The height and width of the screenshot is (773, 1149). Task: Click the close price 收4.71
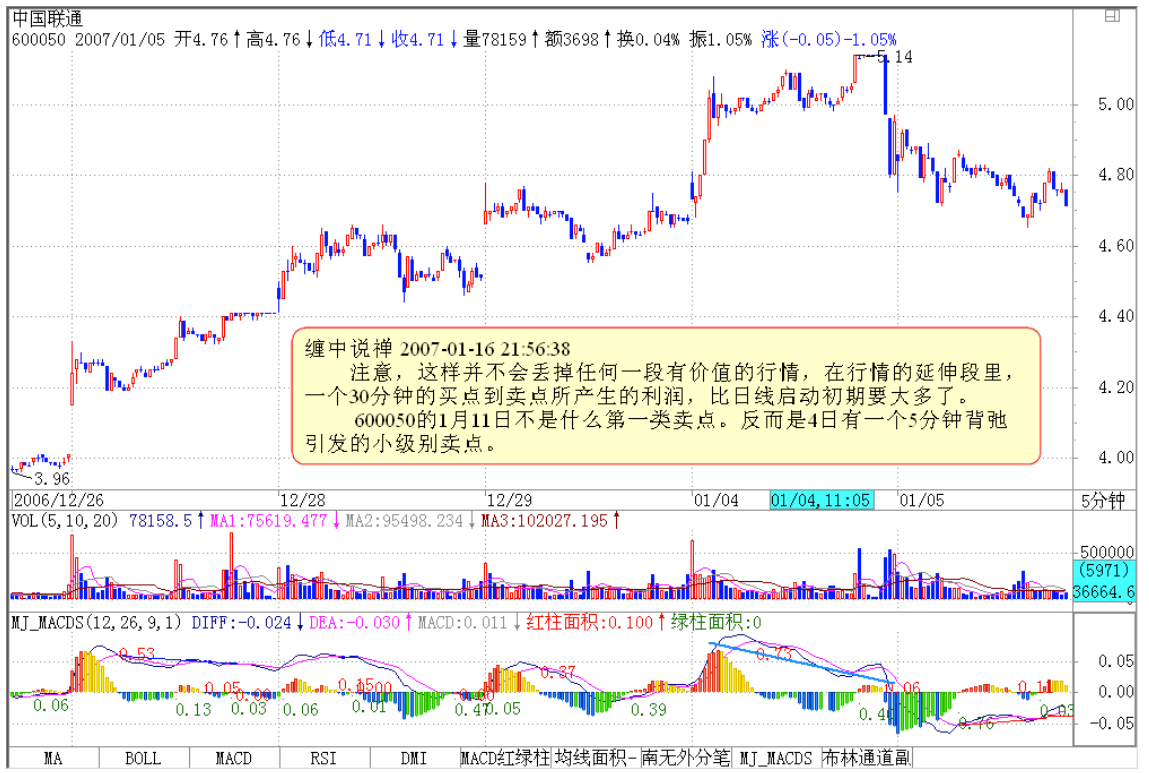[417, 40]
